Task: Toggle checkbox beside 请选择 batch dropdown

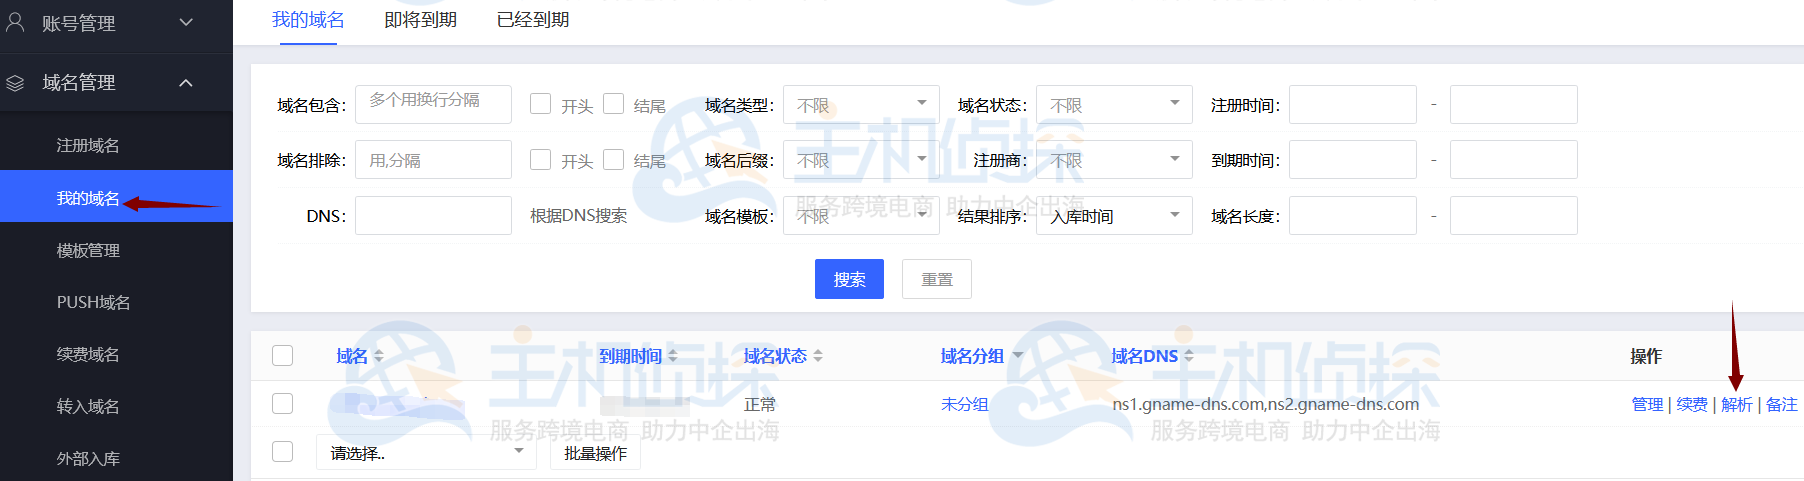Action: click(x=283, y=451)
